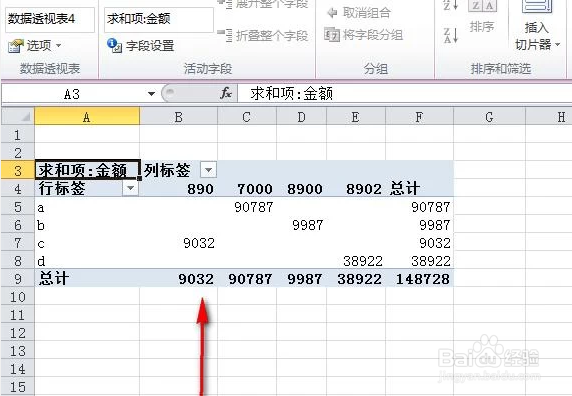This screenshot has width=572, height=396.
Task: Select cell E8 value 38922
Action: pyautogui.click(x=356, y=260)
